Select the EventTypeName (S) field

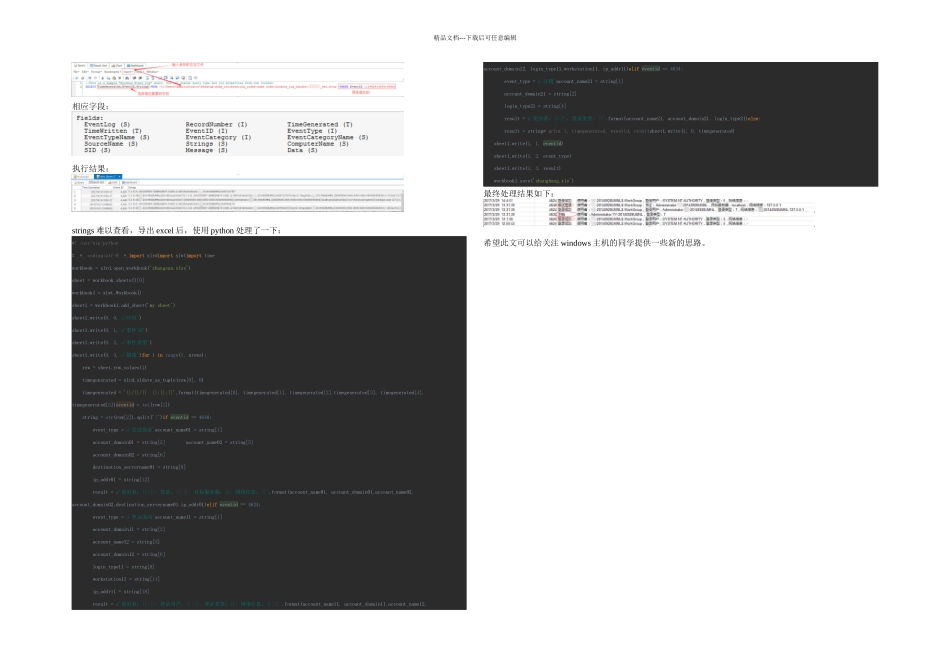[x=117, y=138]
